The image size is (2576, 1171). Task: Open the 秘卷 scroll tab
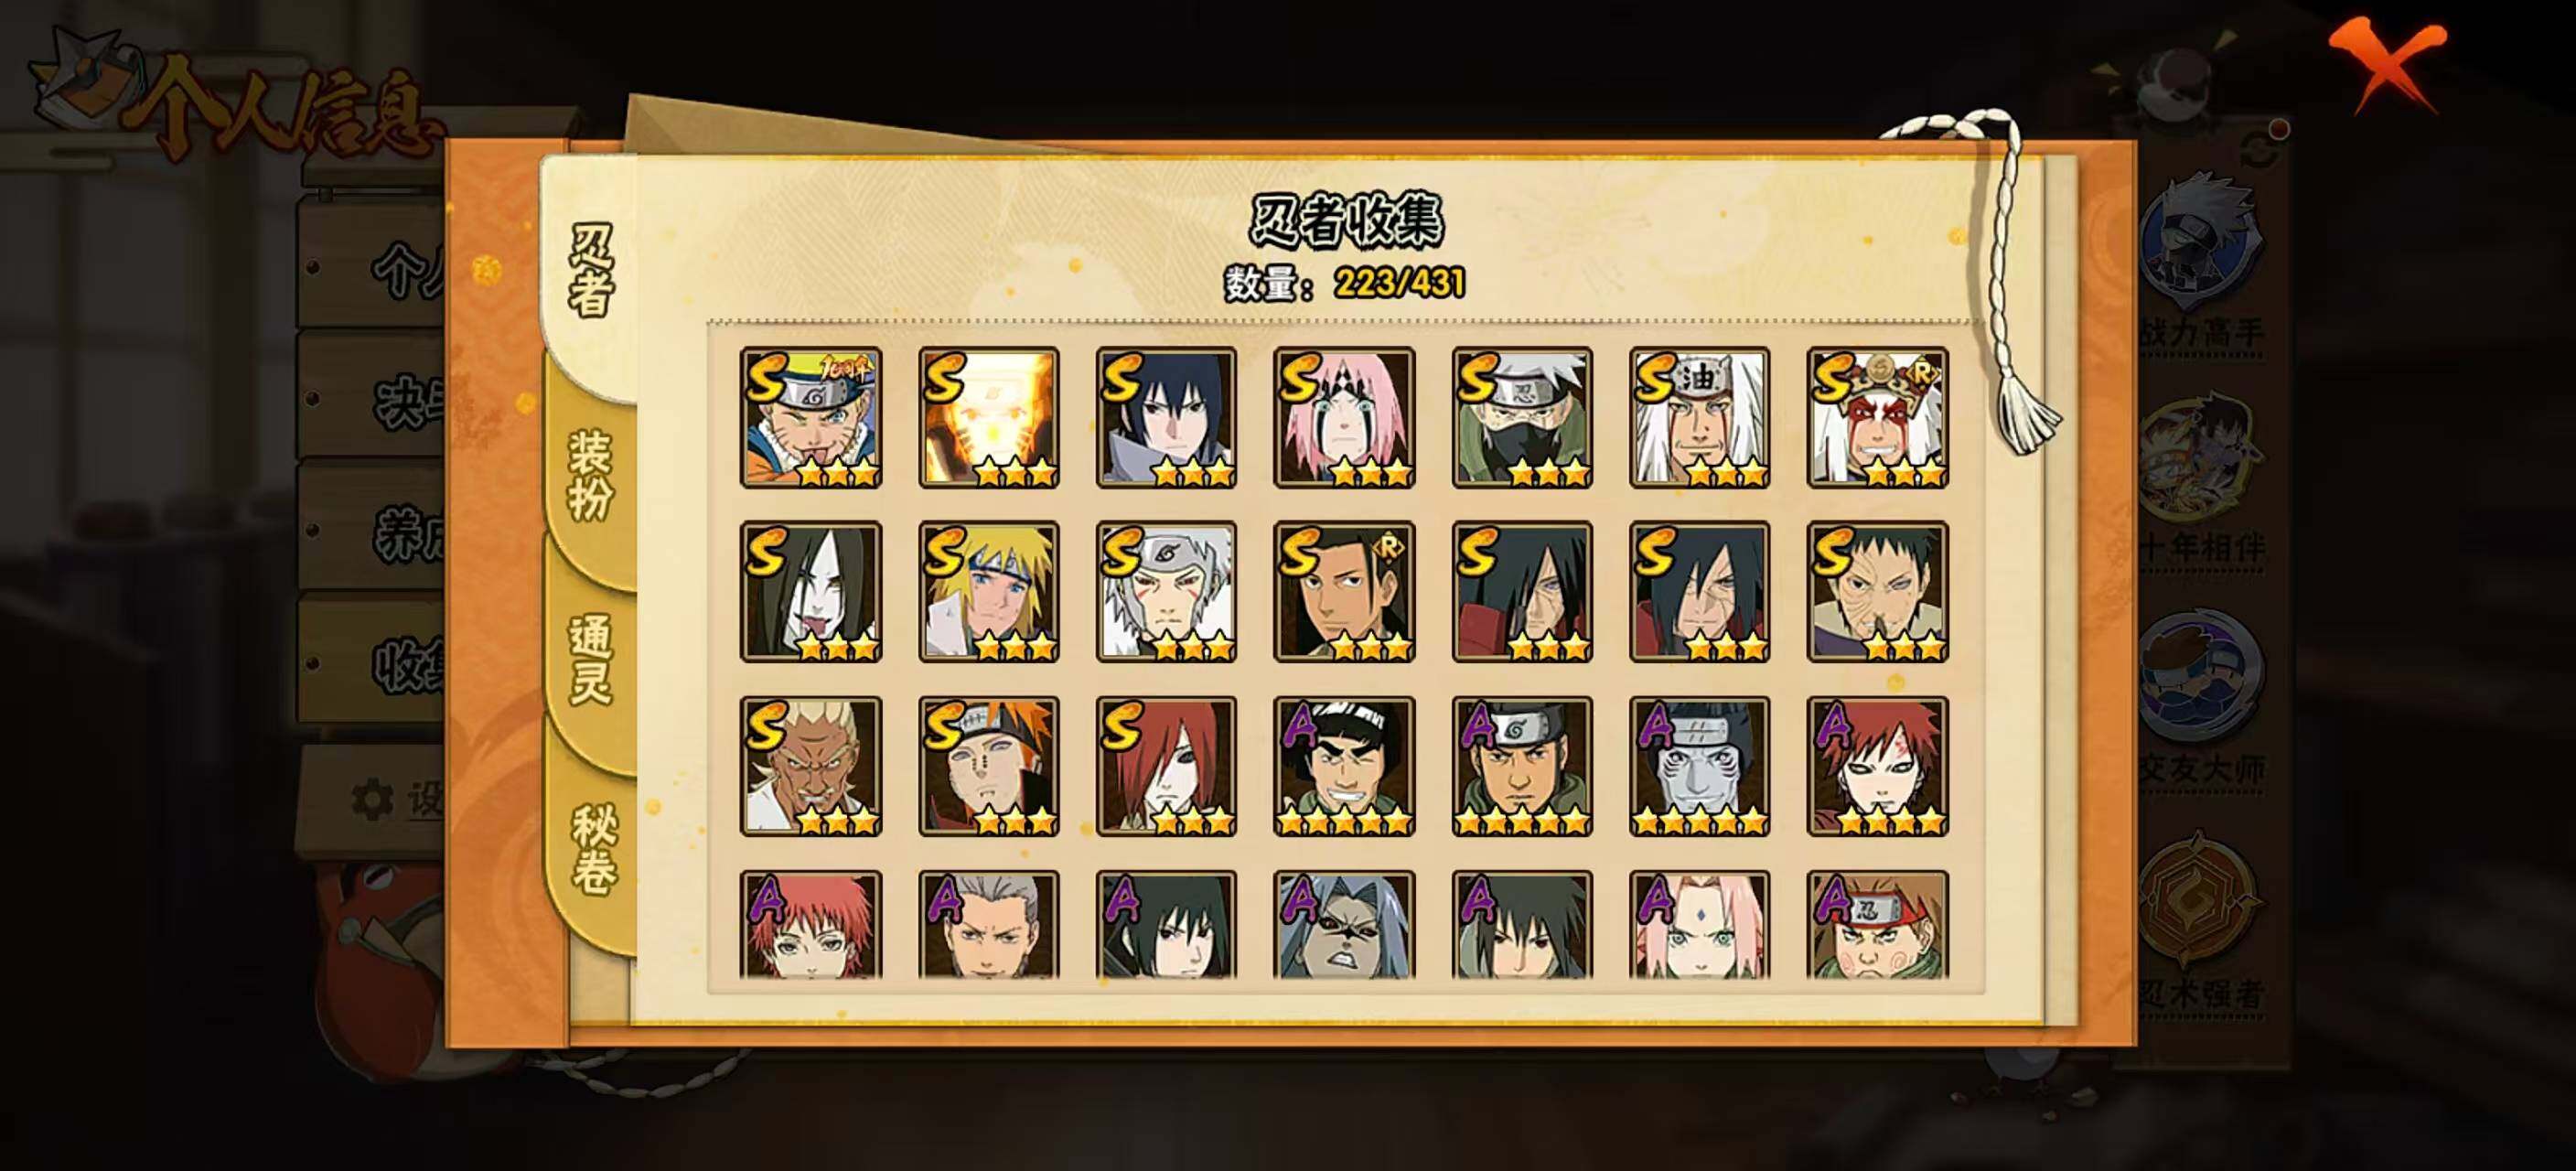pos(592,848)
